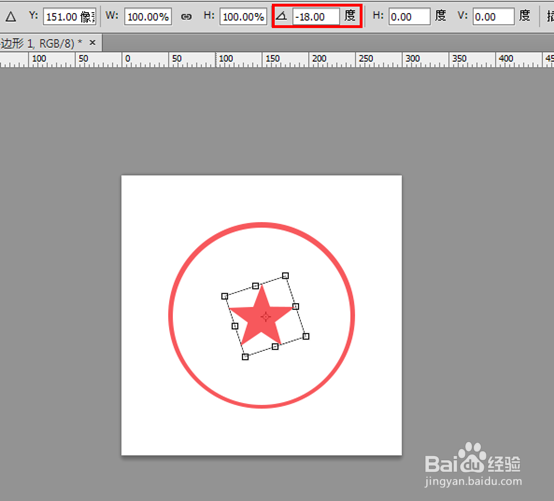
Task: Click the W: width label
Action: [112, 16]
